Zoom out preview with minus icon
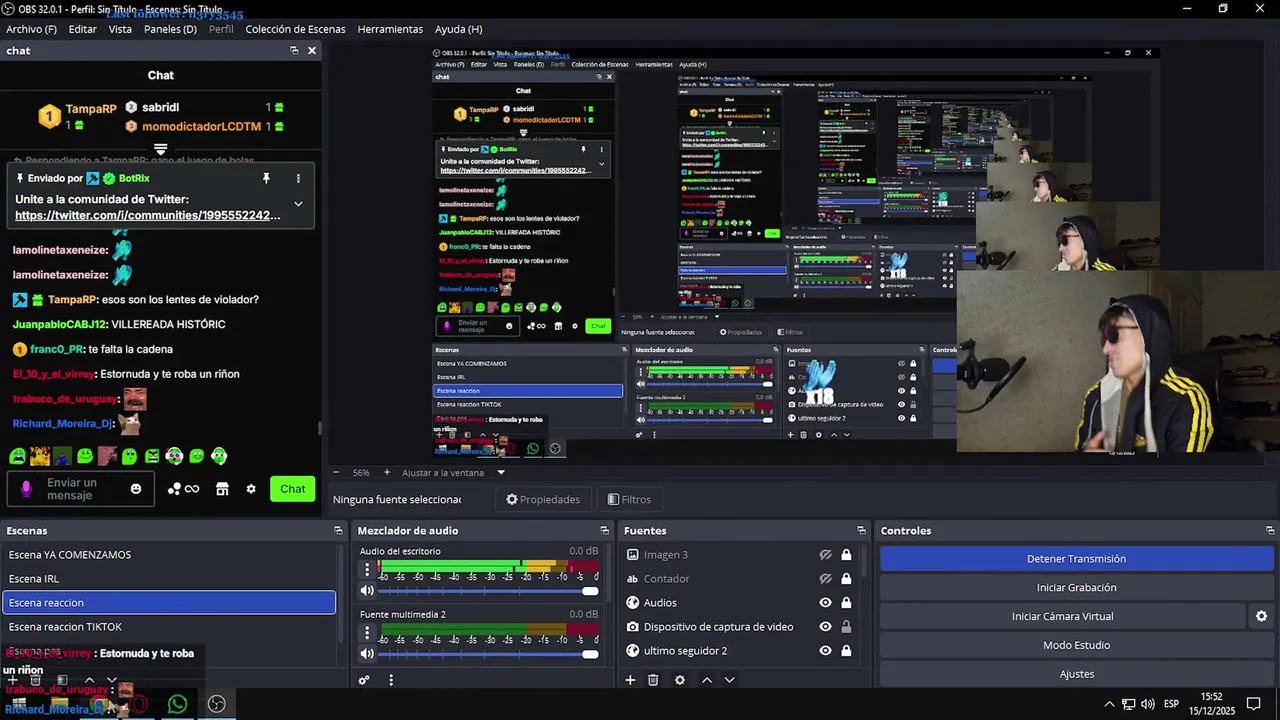Image resolution: width=1280 pixels, height=720 pixels. (336, 472)
